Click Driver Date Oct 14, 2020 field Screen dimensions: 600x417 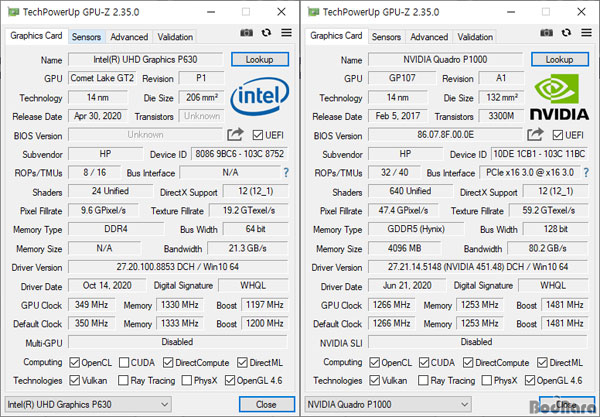(107, 285)
